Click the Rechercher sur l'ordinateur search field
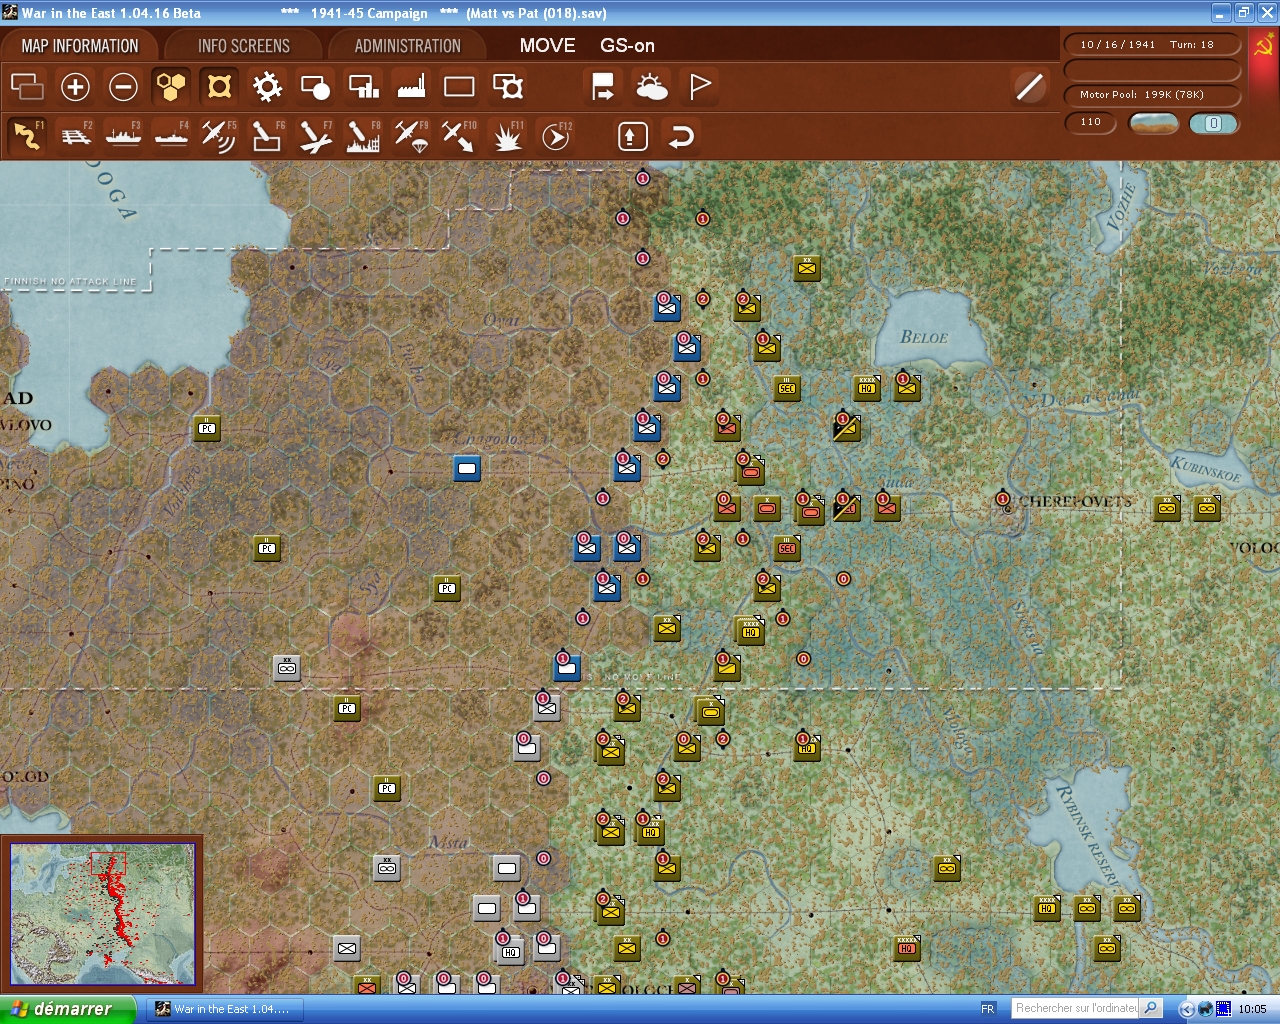The width and height of the screenshot is (1280, 1024). 1076,1008
